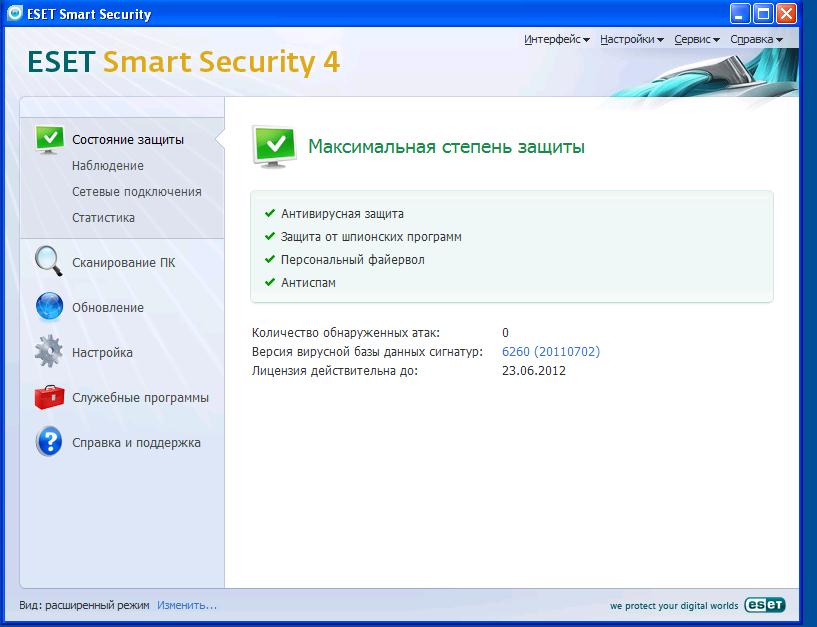Viewport: 817px width, 627px height.
Task: Maximize the ESET Smart Security window
Action: pyautogui.click(x=763, y=13)
